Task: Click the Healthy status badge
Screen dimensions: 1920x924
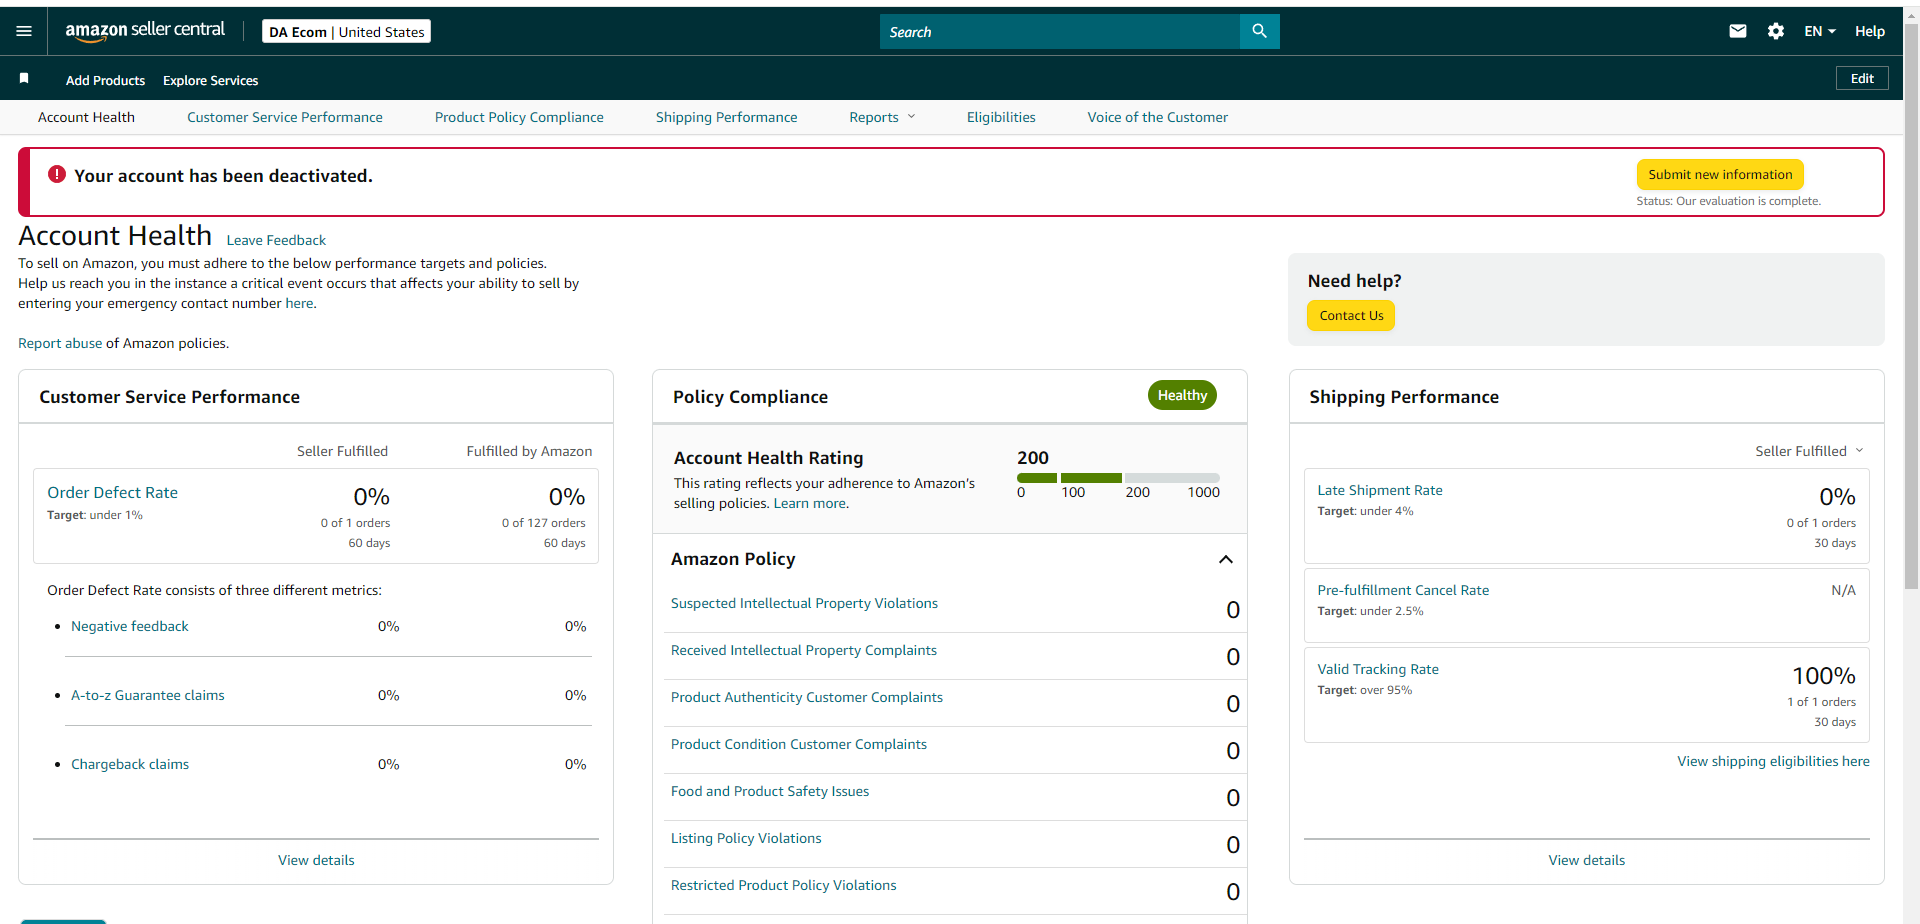Action: coord(1182,395)
